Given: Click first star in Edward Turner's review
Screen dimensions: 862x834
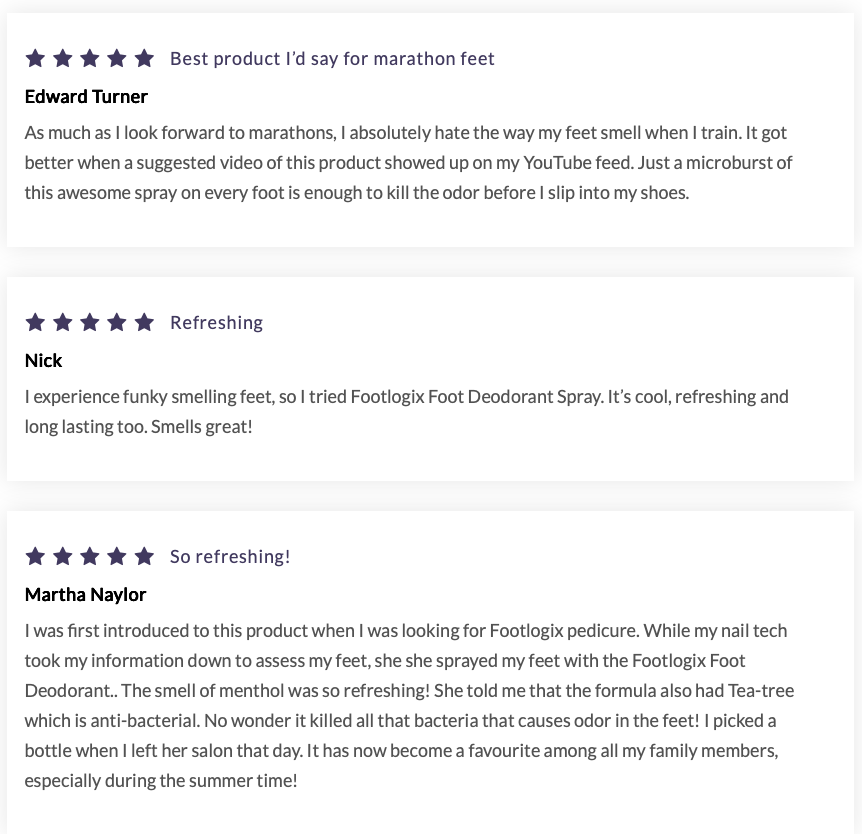Looking at the screenshot, I should pos(35,58).
